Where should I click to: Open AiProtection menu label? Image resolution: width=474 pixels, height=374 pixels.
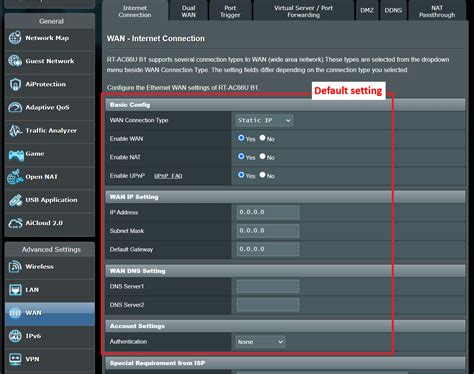click(46, 84)
